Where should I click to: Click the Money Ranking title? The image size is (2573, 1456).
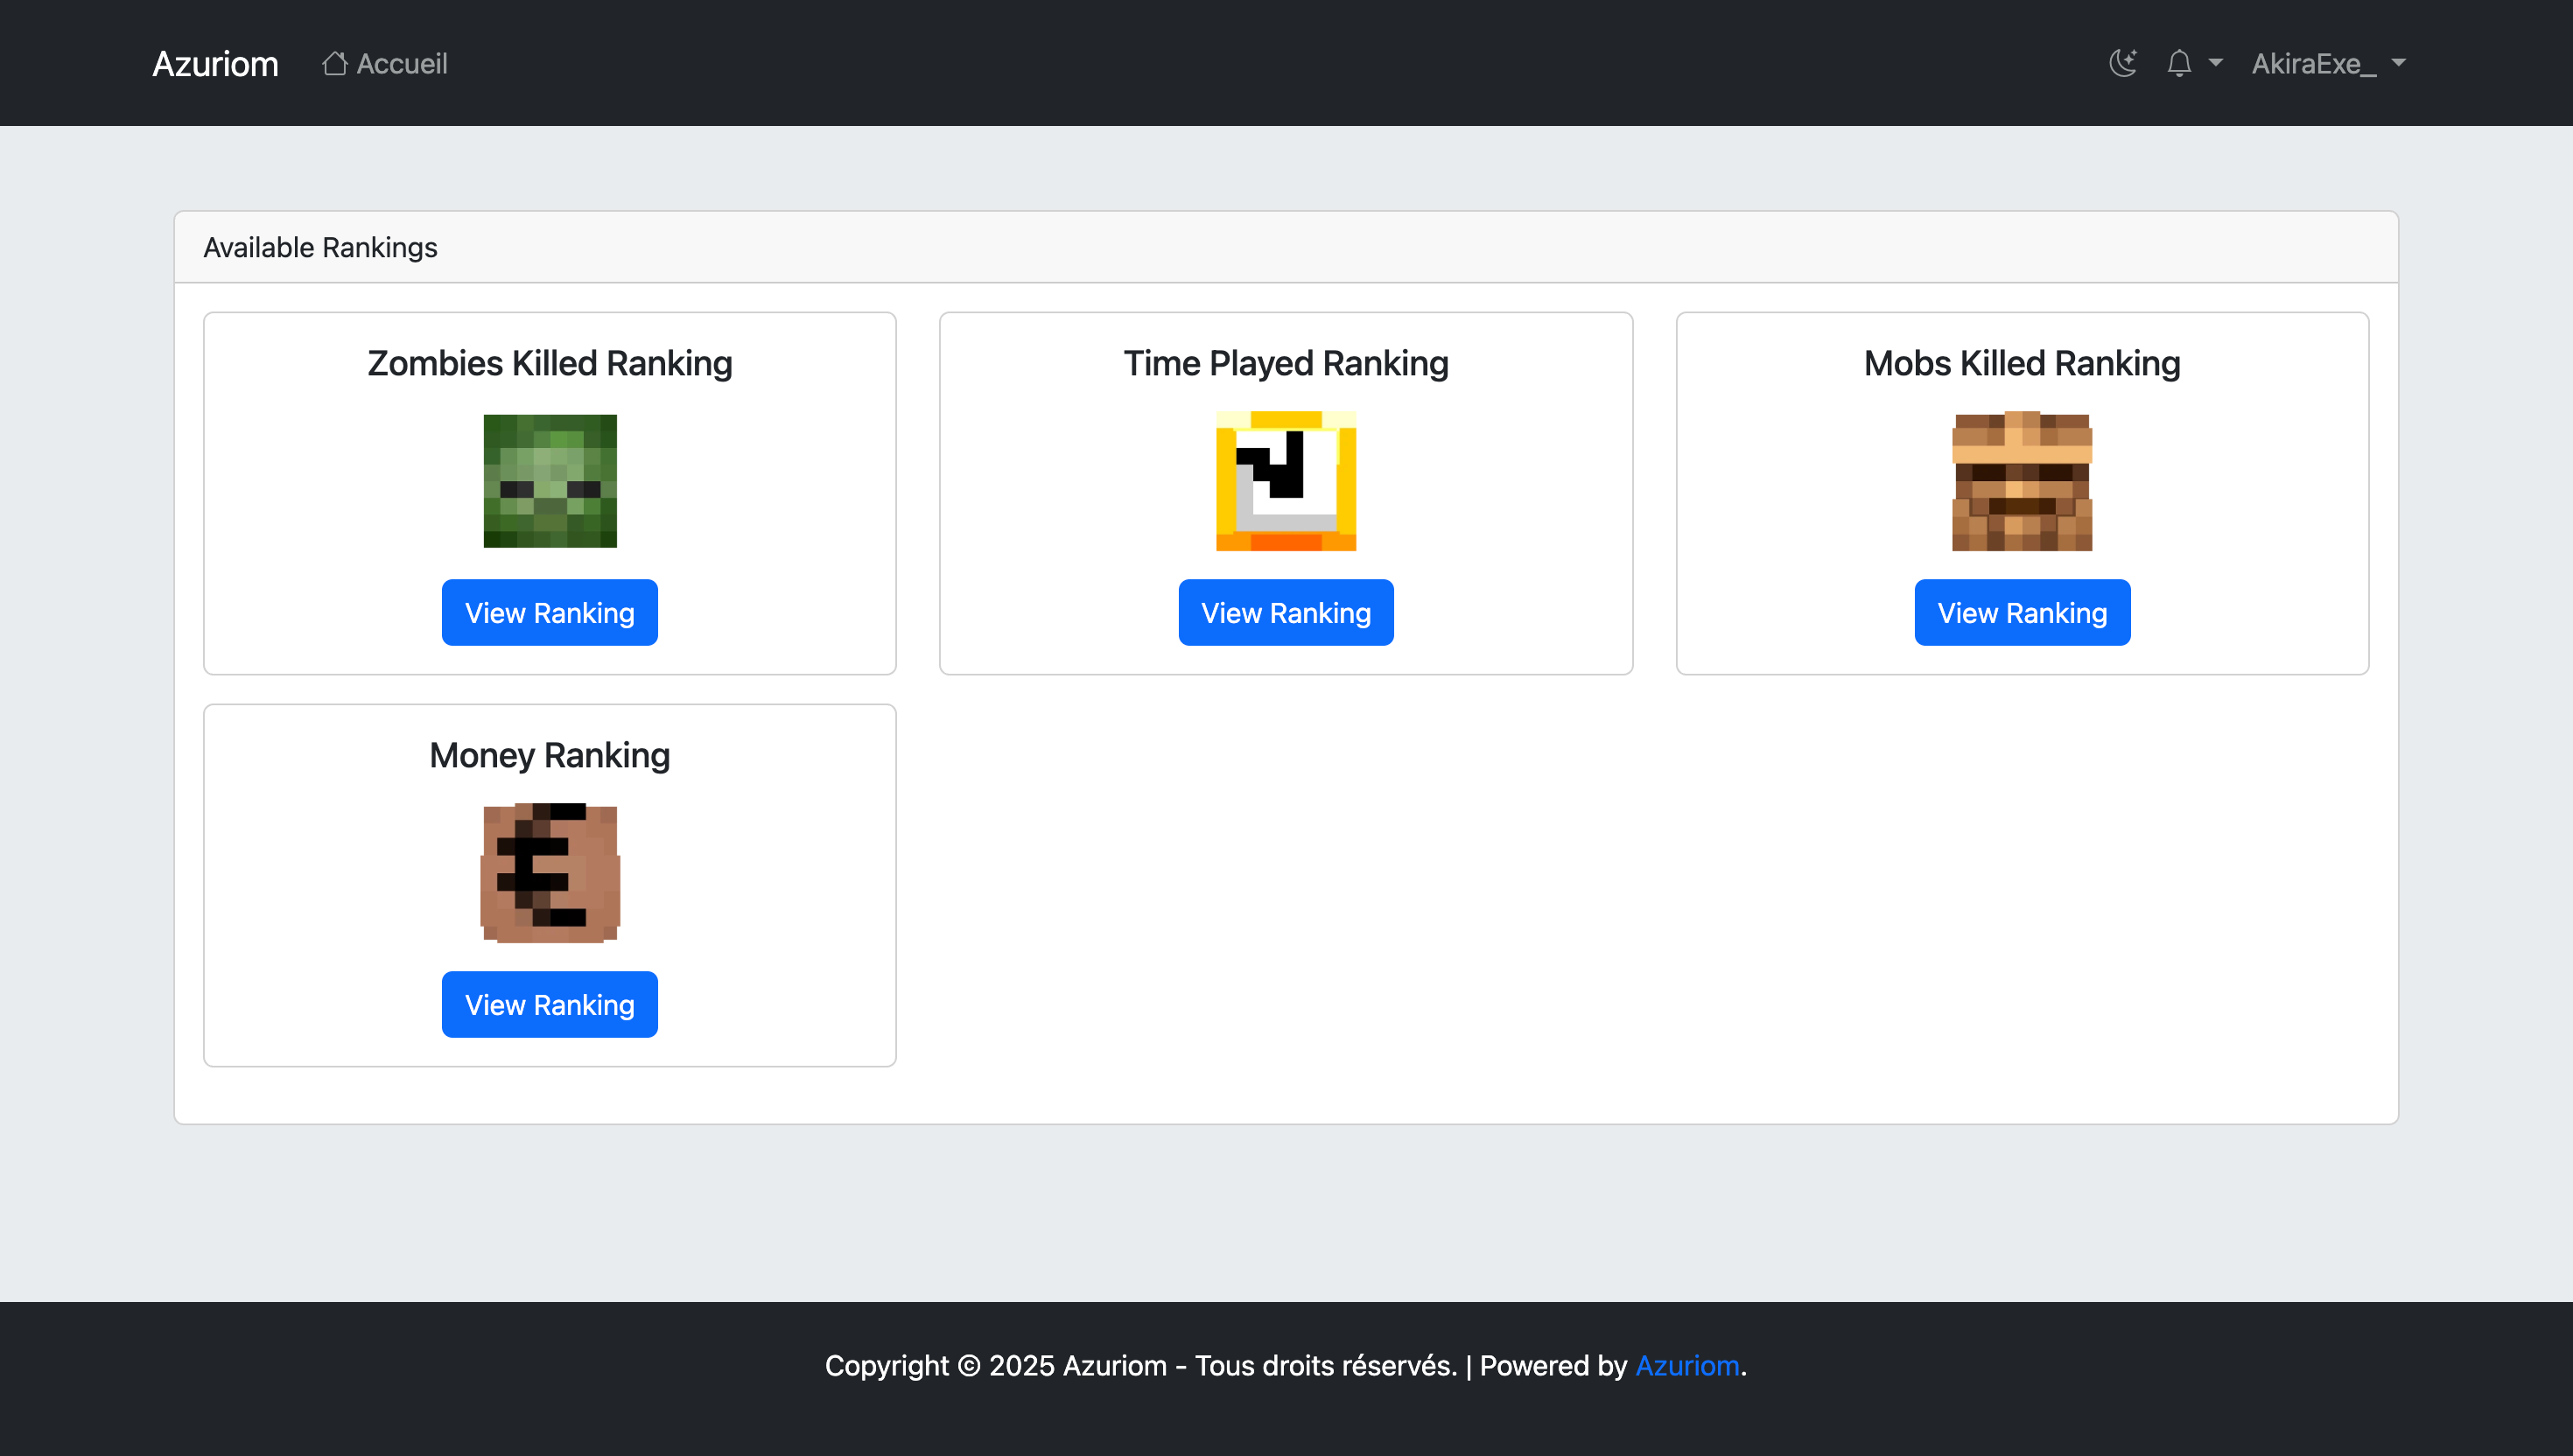[550, 755]
